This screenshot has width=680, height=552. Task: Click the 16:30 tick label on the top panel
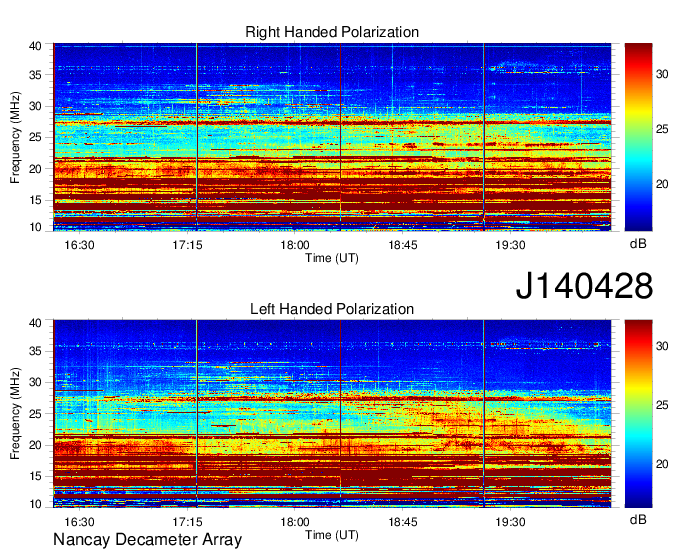point(79,245)
